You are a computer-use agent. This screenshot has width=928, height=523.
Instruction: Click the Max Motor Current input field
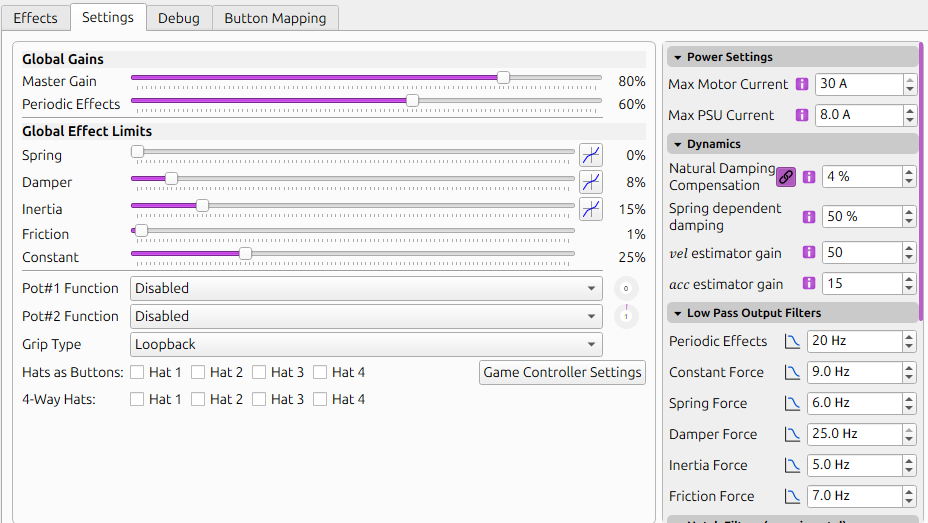click(x=858, y=84)
